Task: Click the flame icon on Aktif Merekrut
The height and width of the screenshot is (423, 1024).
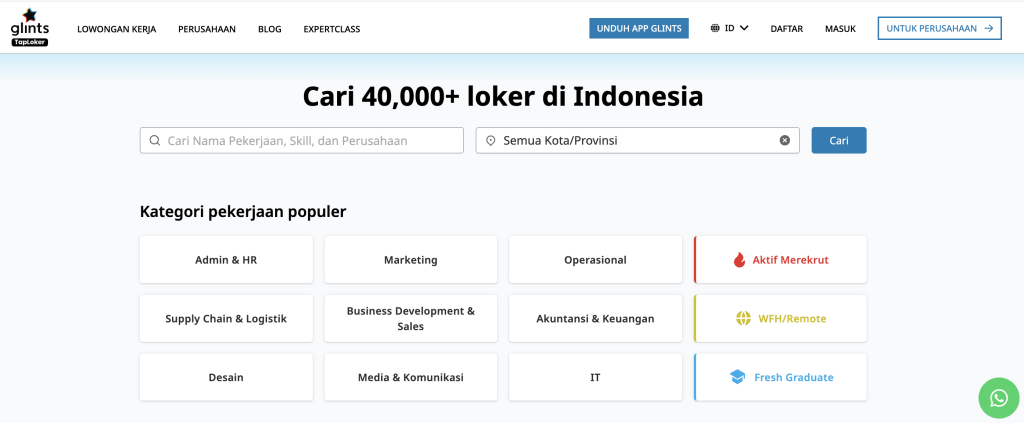Action: coord(739,260)
